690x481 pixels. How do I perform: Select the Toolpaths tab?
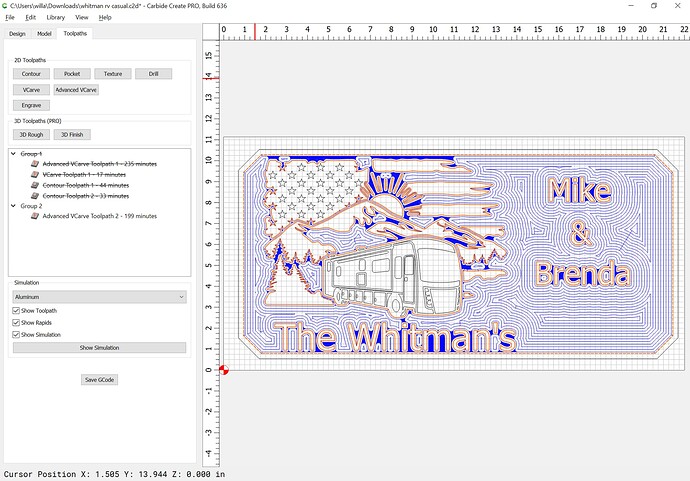(x=75, y=33)
